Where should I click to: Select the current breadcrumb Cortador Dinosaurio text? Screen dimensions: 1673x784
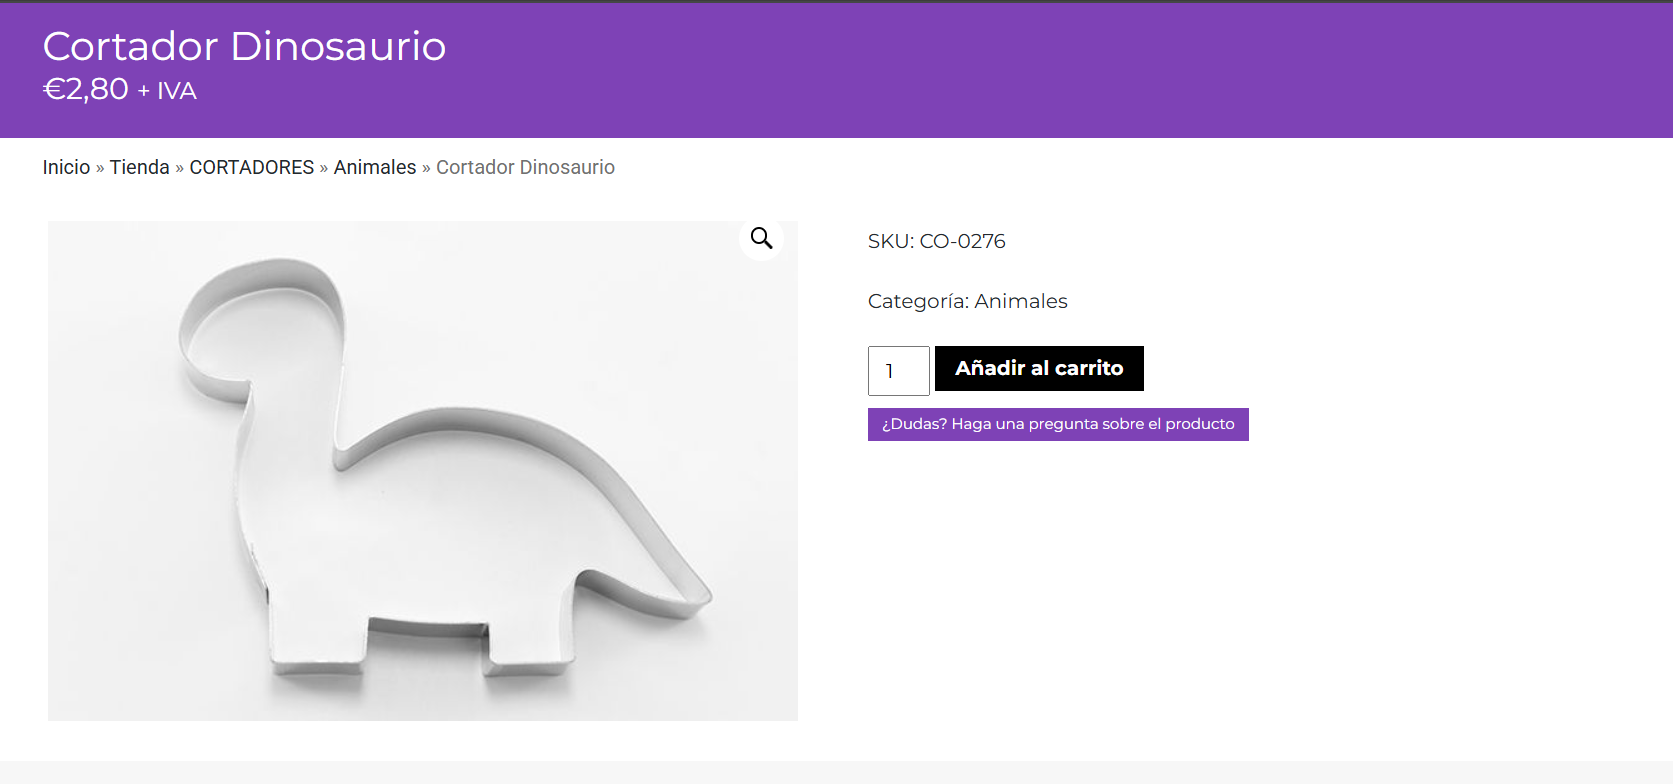point(525,167)
